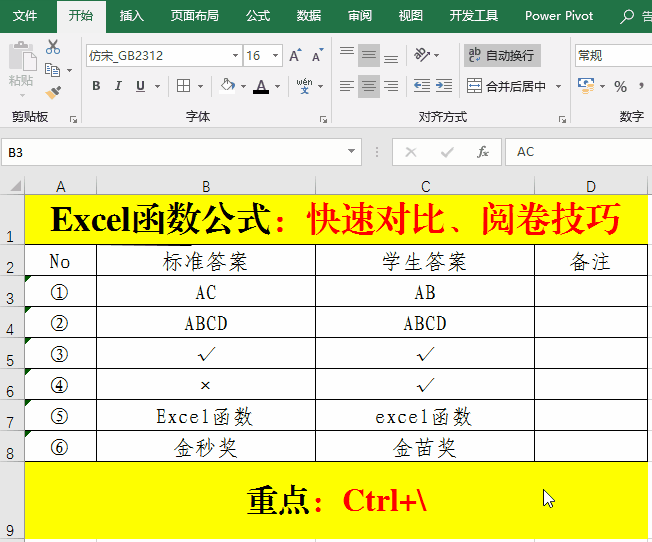Open alignment group dialog launcher
This screenshot has height=542, width=652.
click(x=562, y=120)
